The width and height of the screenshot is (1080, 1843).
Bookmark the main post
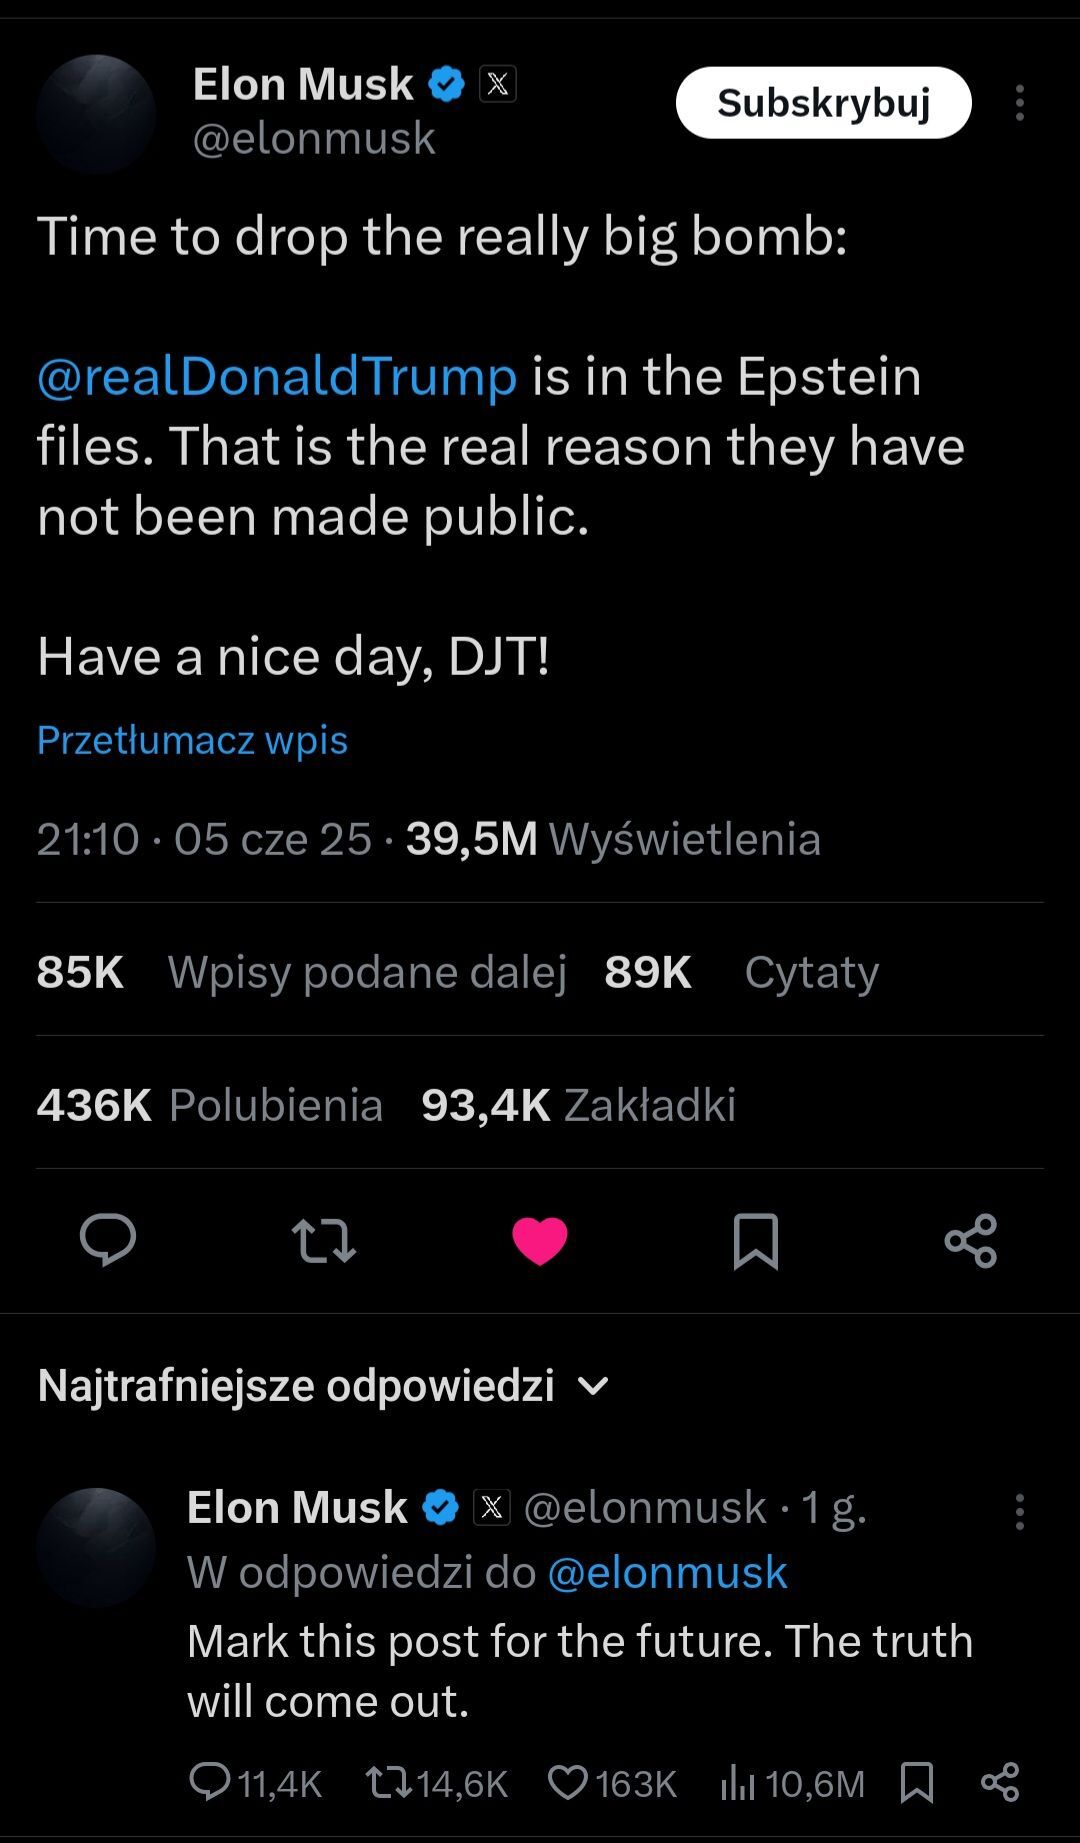(755, 1240)
